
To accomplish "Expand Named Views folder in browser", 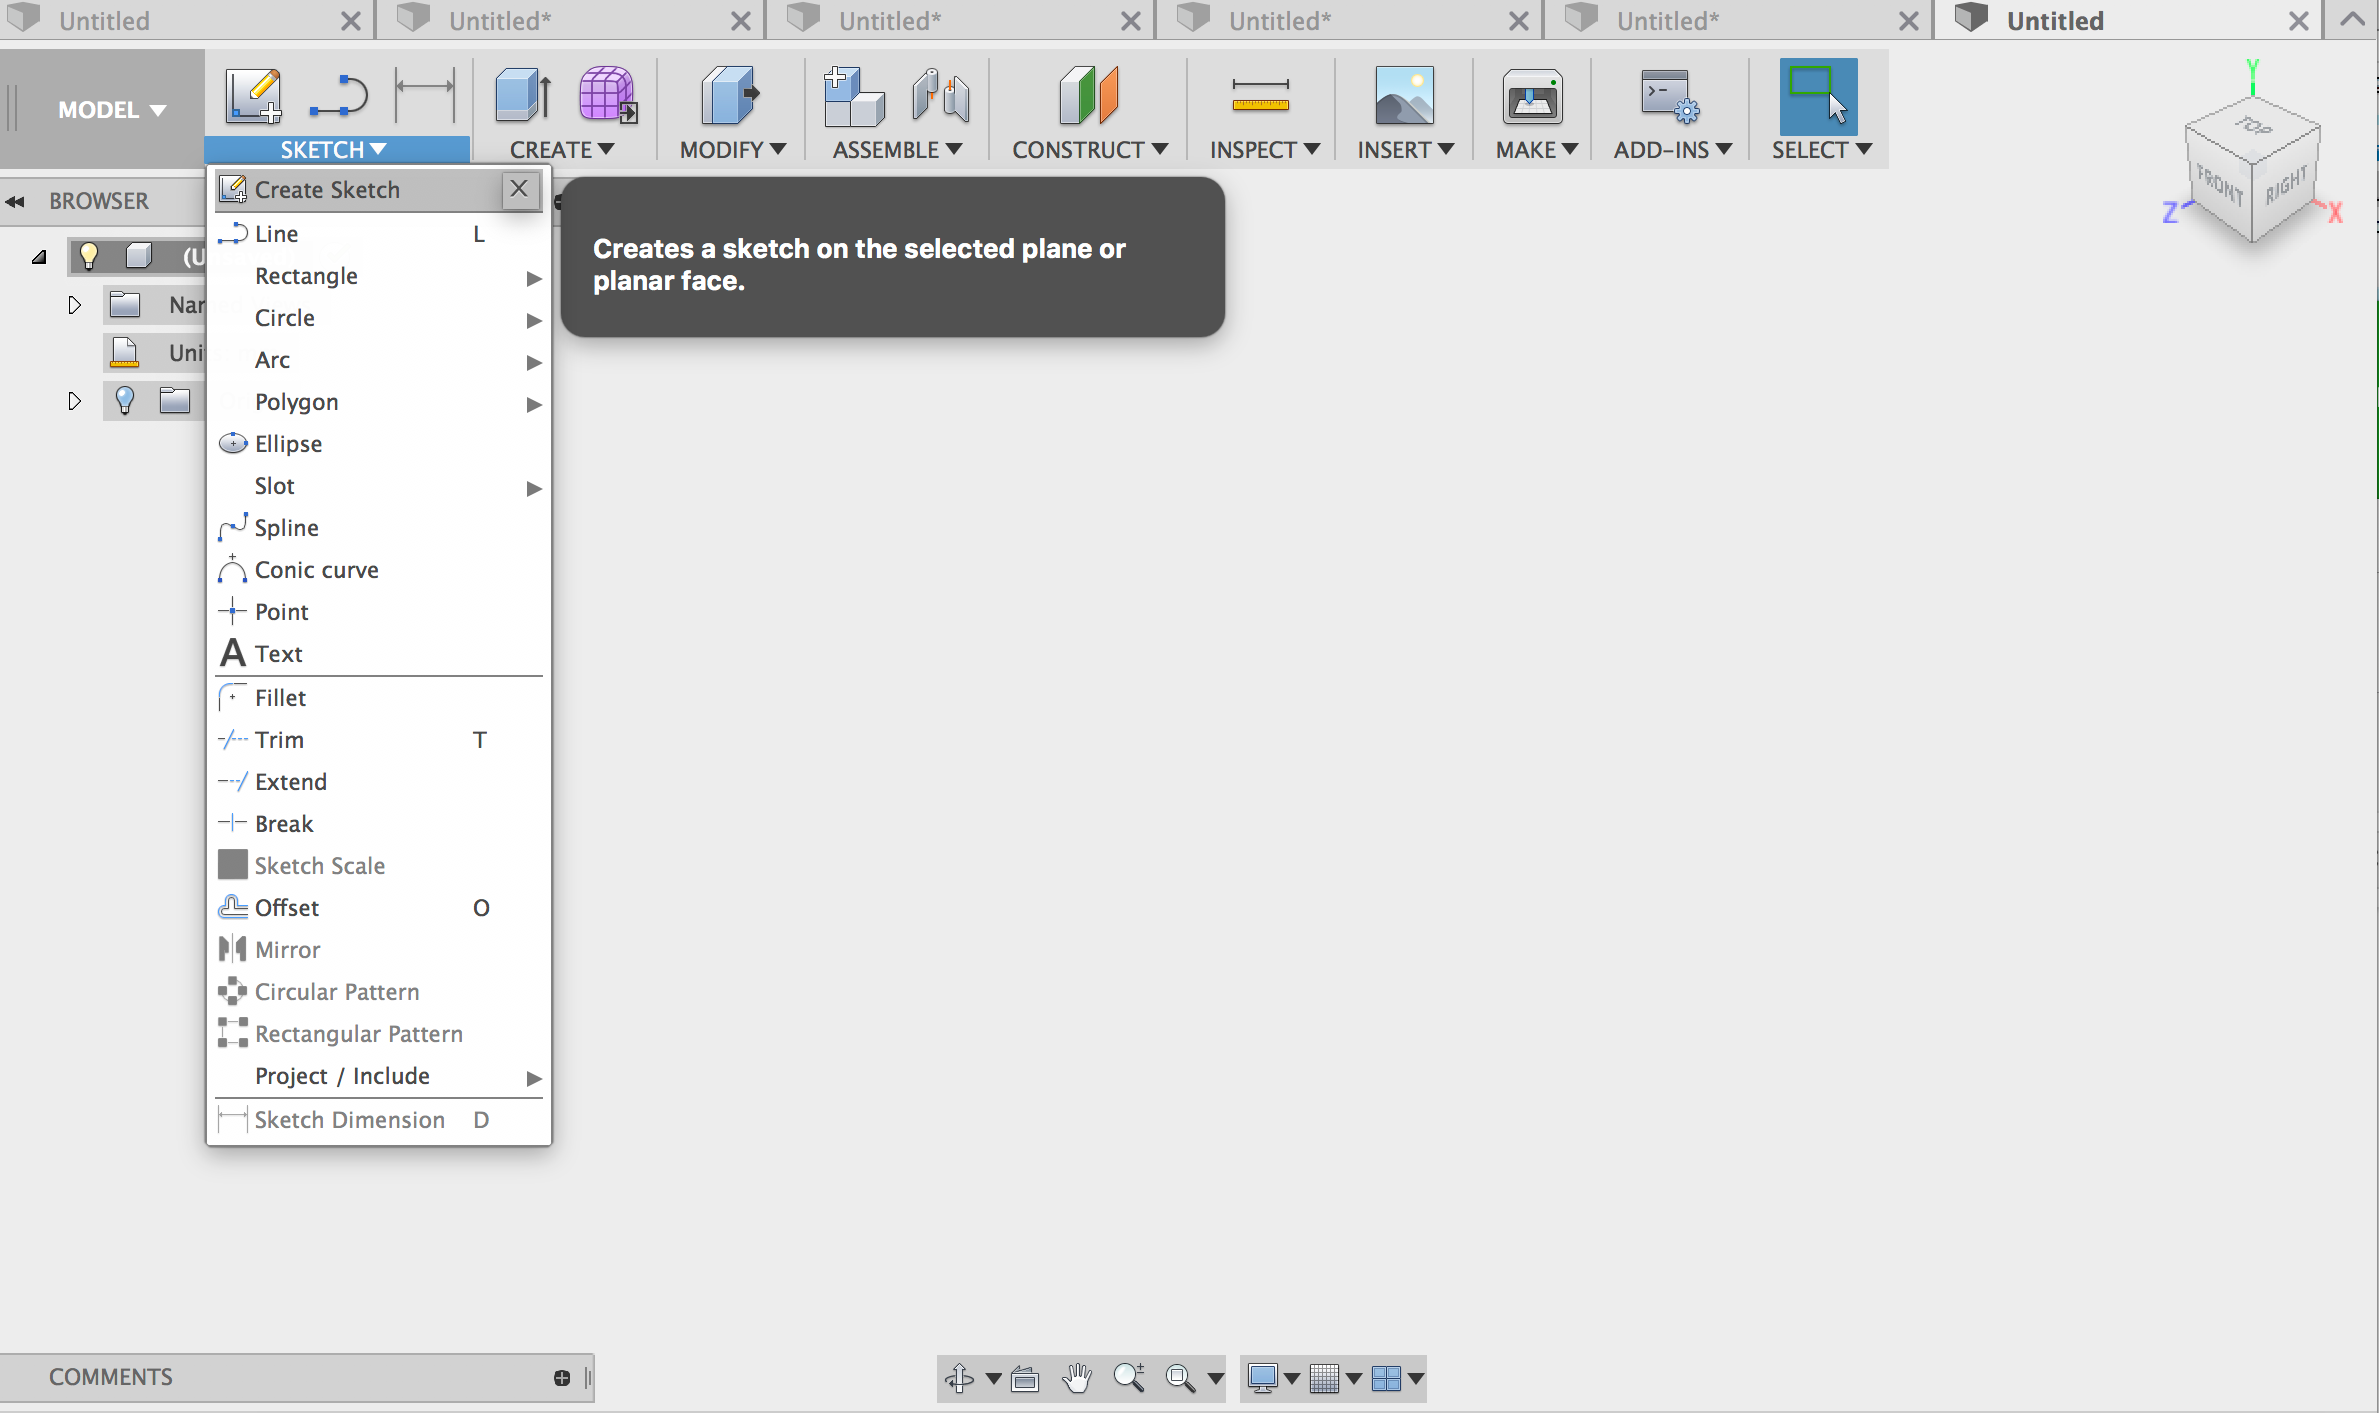I will pyautogui.click(x=74, y=304).
